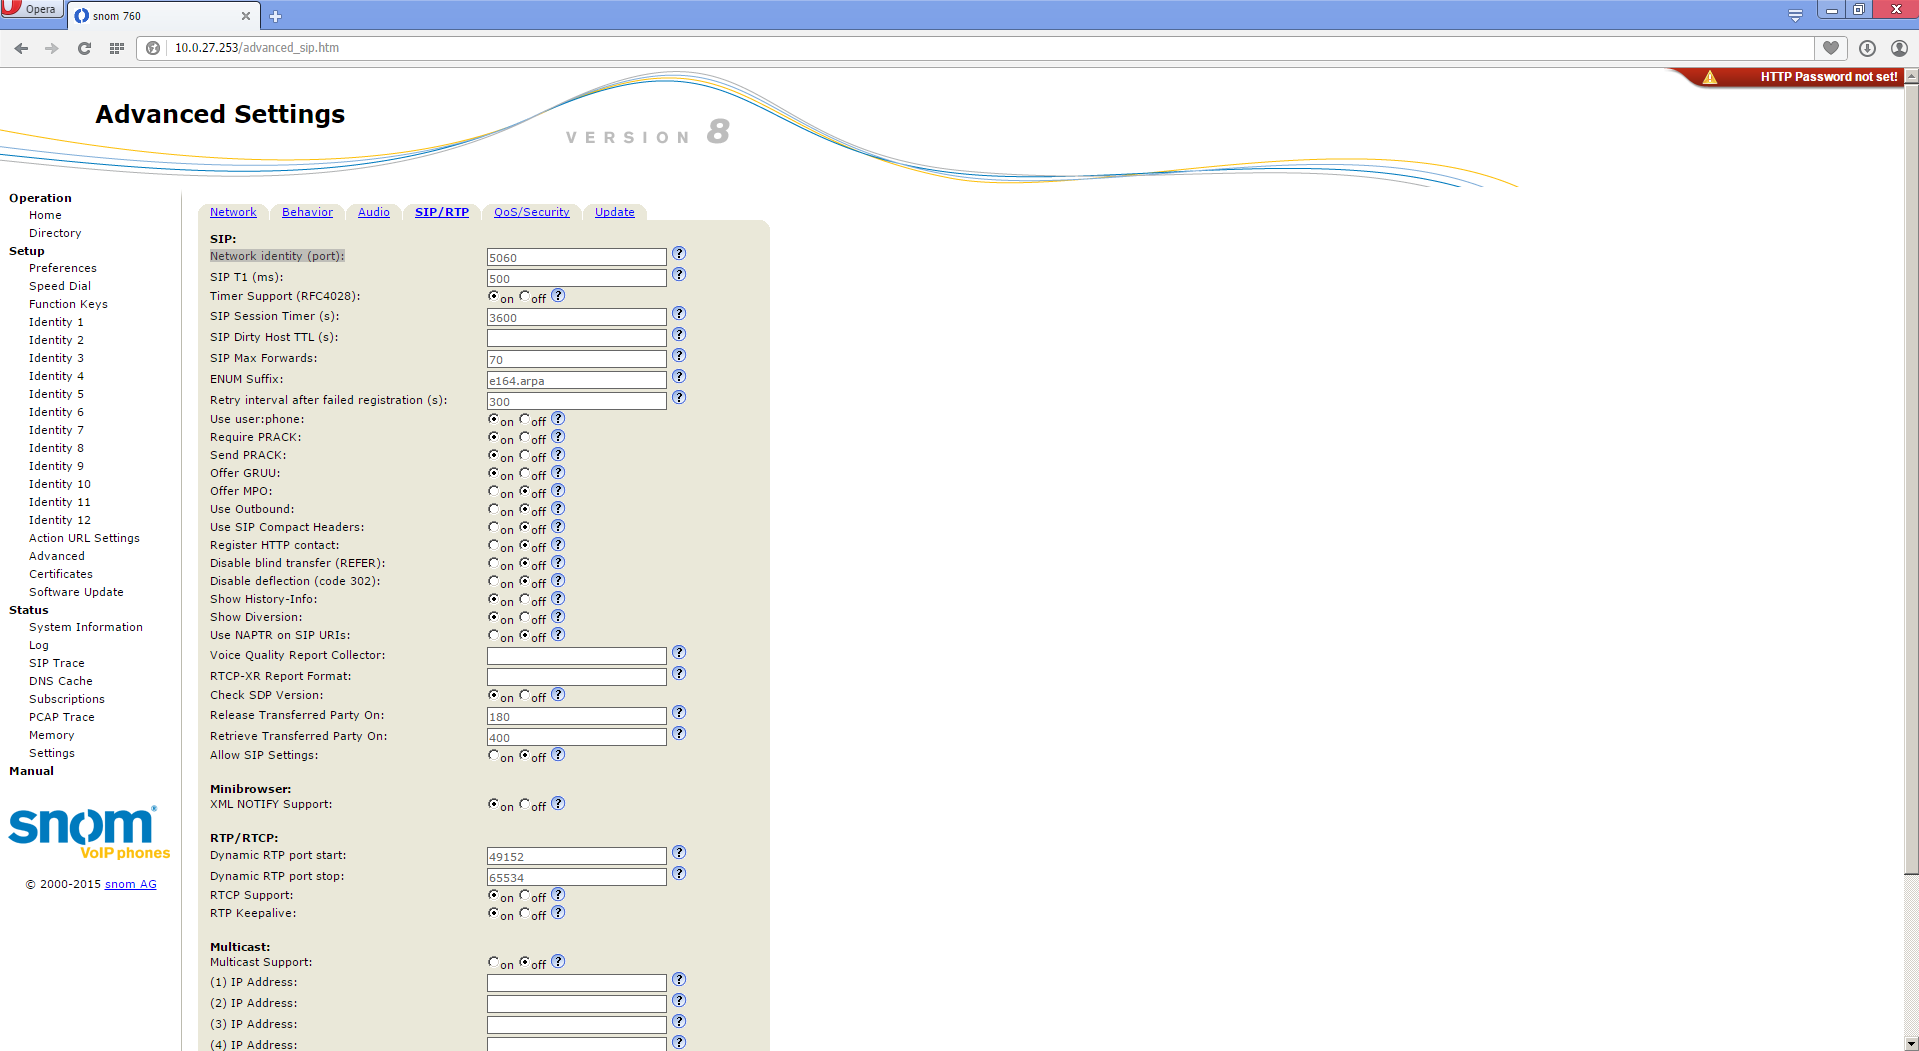The height and width of the screenshot is (1051, 1919).
Task: Open the Speed Dial setup page
Action: (x=60, y=286)
